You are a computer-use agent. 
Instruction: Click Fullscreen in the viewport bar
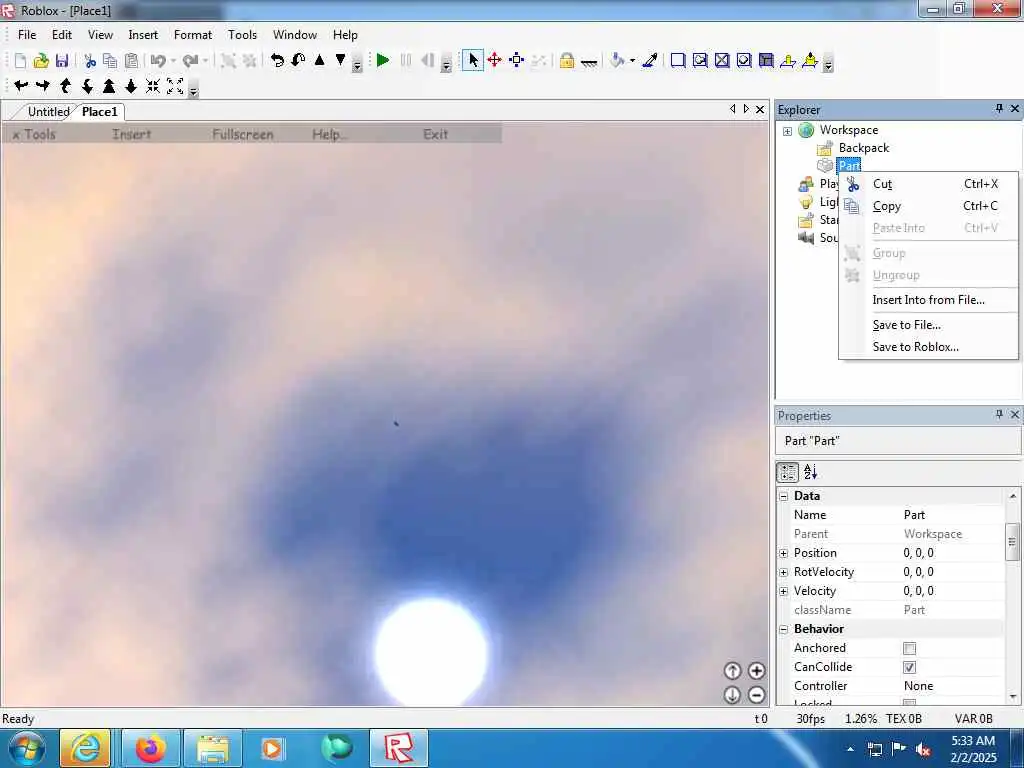coord(242,135)
